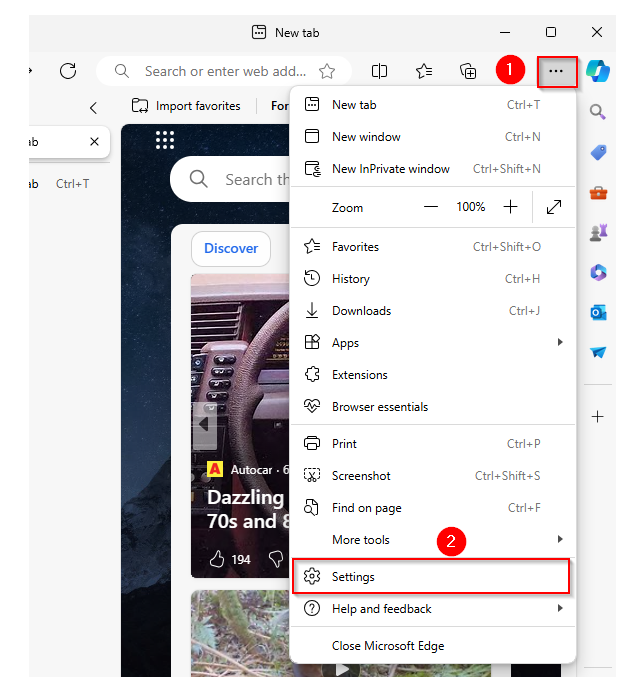Expand the More tools submenu

(x=560, y=539)
